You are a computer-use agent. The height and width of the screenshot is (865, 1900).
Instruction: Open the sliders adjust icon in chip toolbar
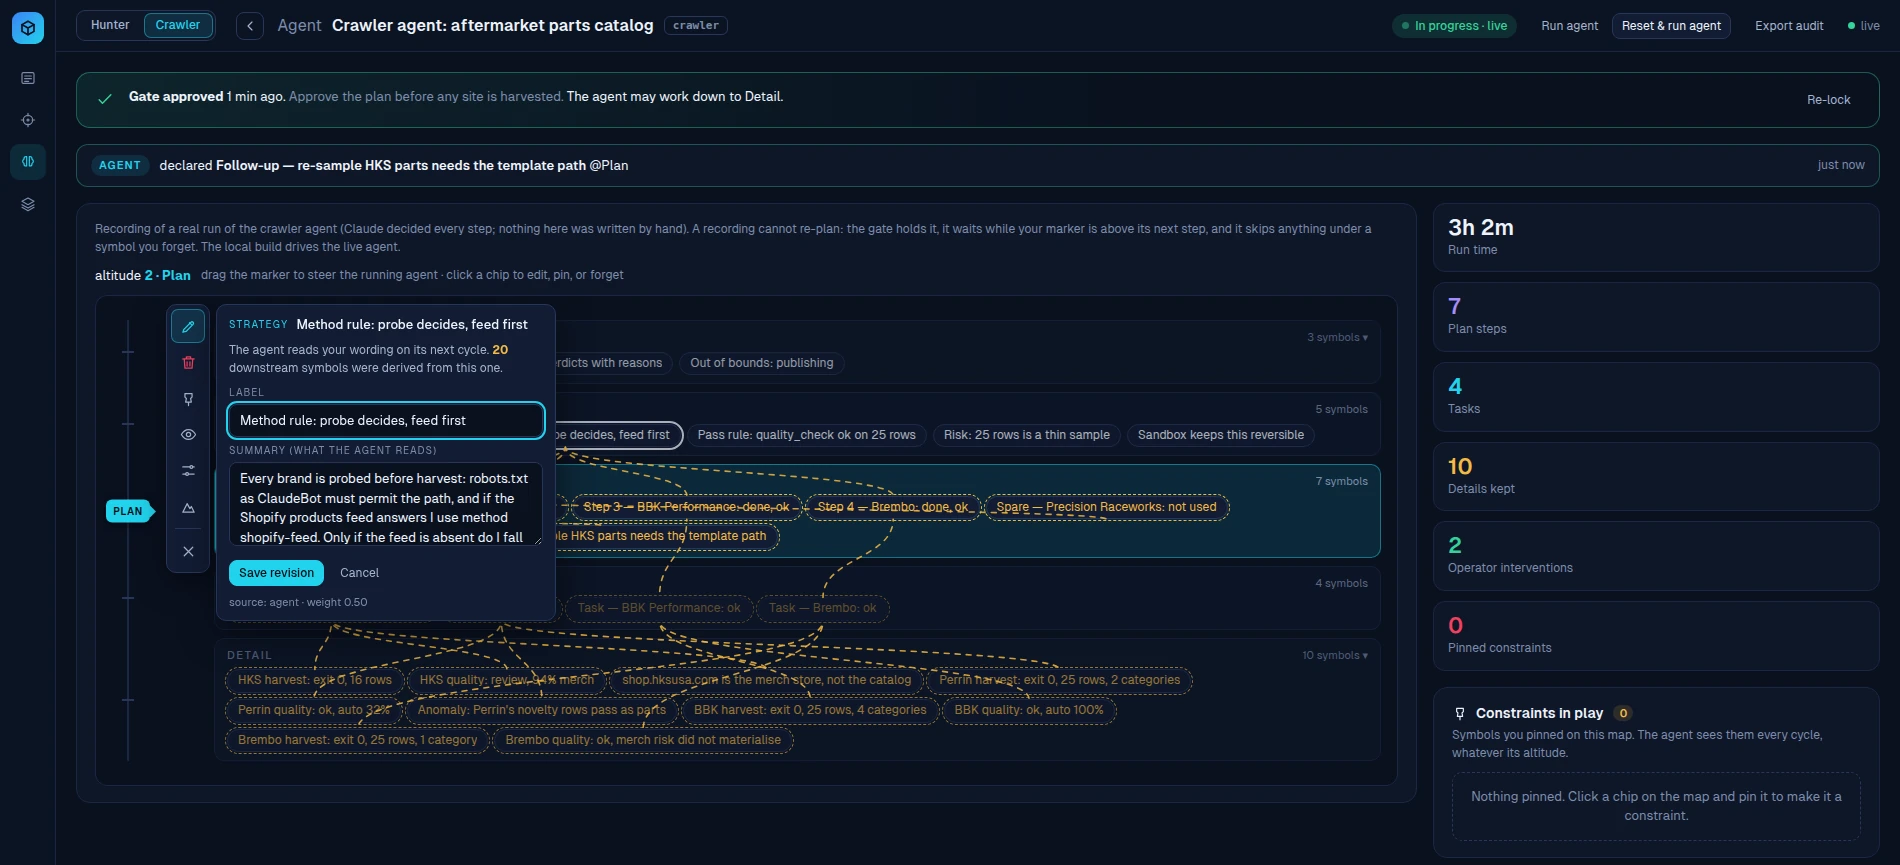point(188,471)
